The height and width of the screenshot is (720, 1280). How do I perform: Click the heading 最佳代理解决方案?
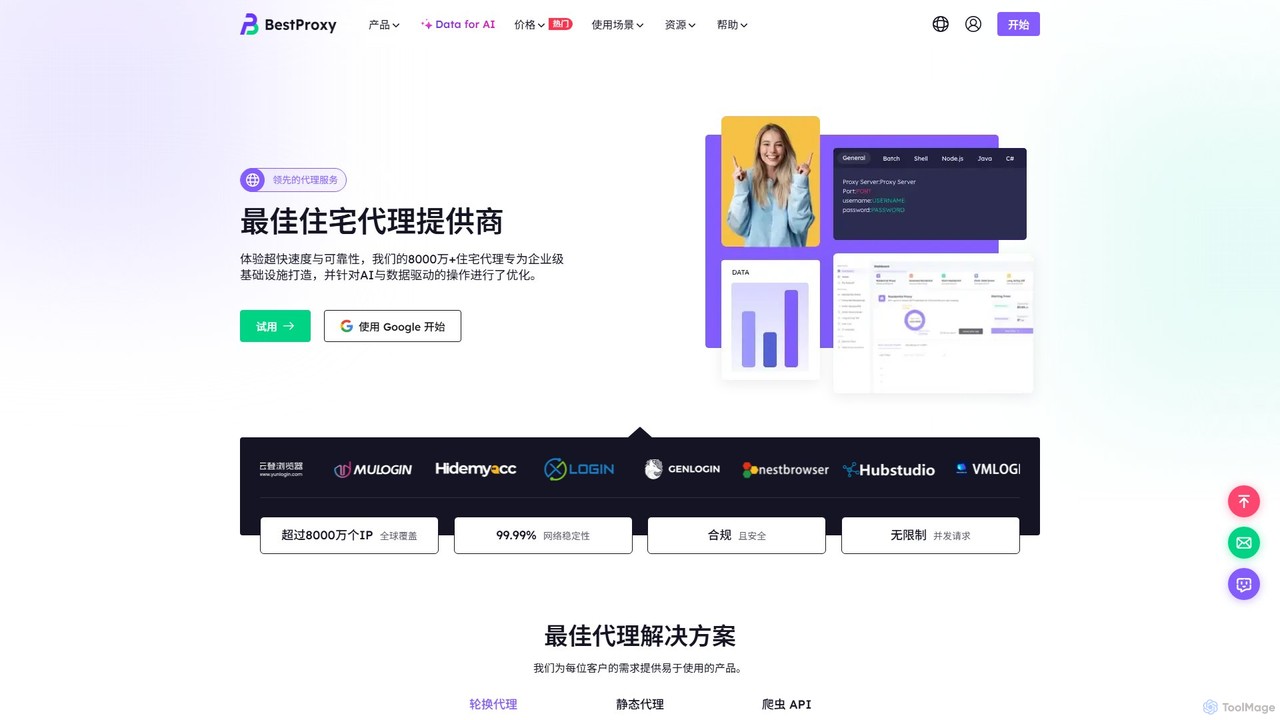tap(640, 636)
